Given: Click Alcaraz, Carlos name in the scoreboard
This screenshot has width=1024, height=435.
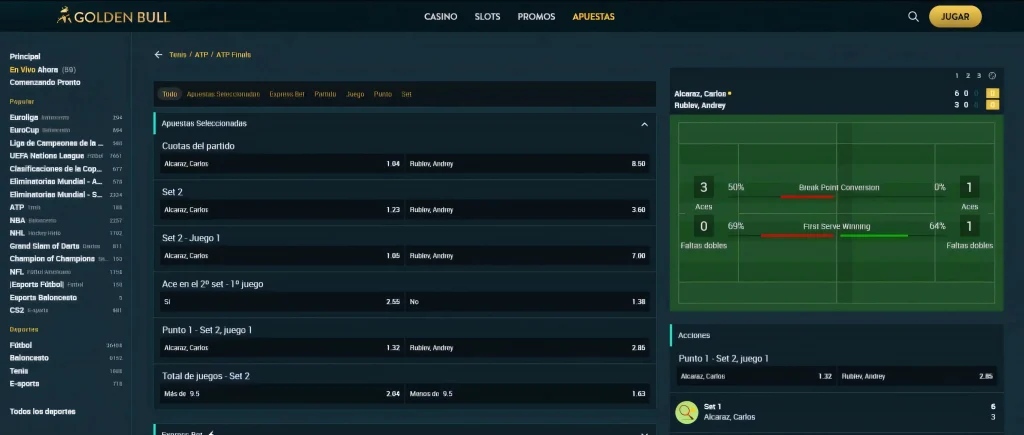Looking at the screenshot, I should (700, 93).
